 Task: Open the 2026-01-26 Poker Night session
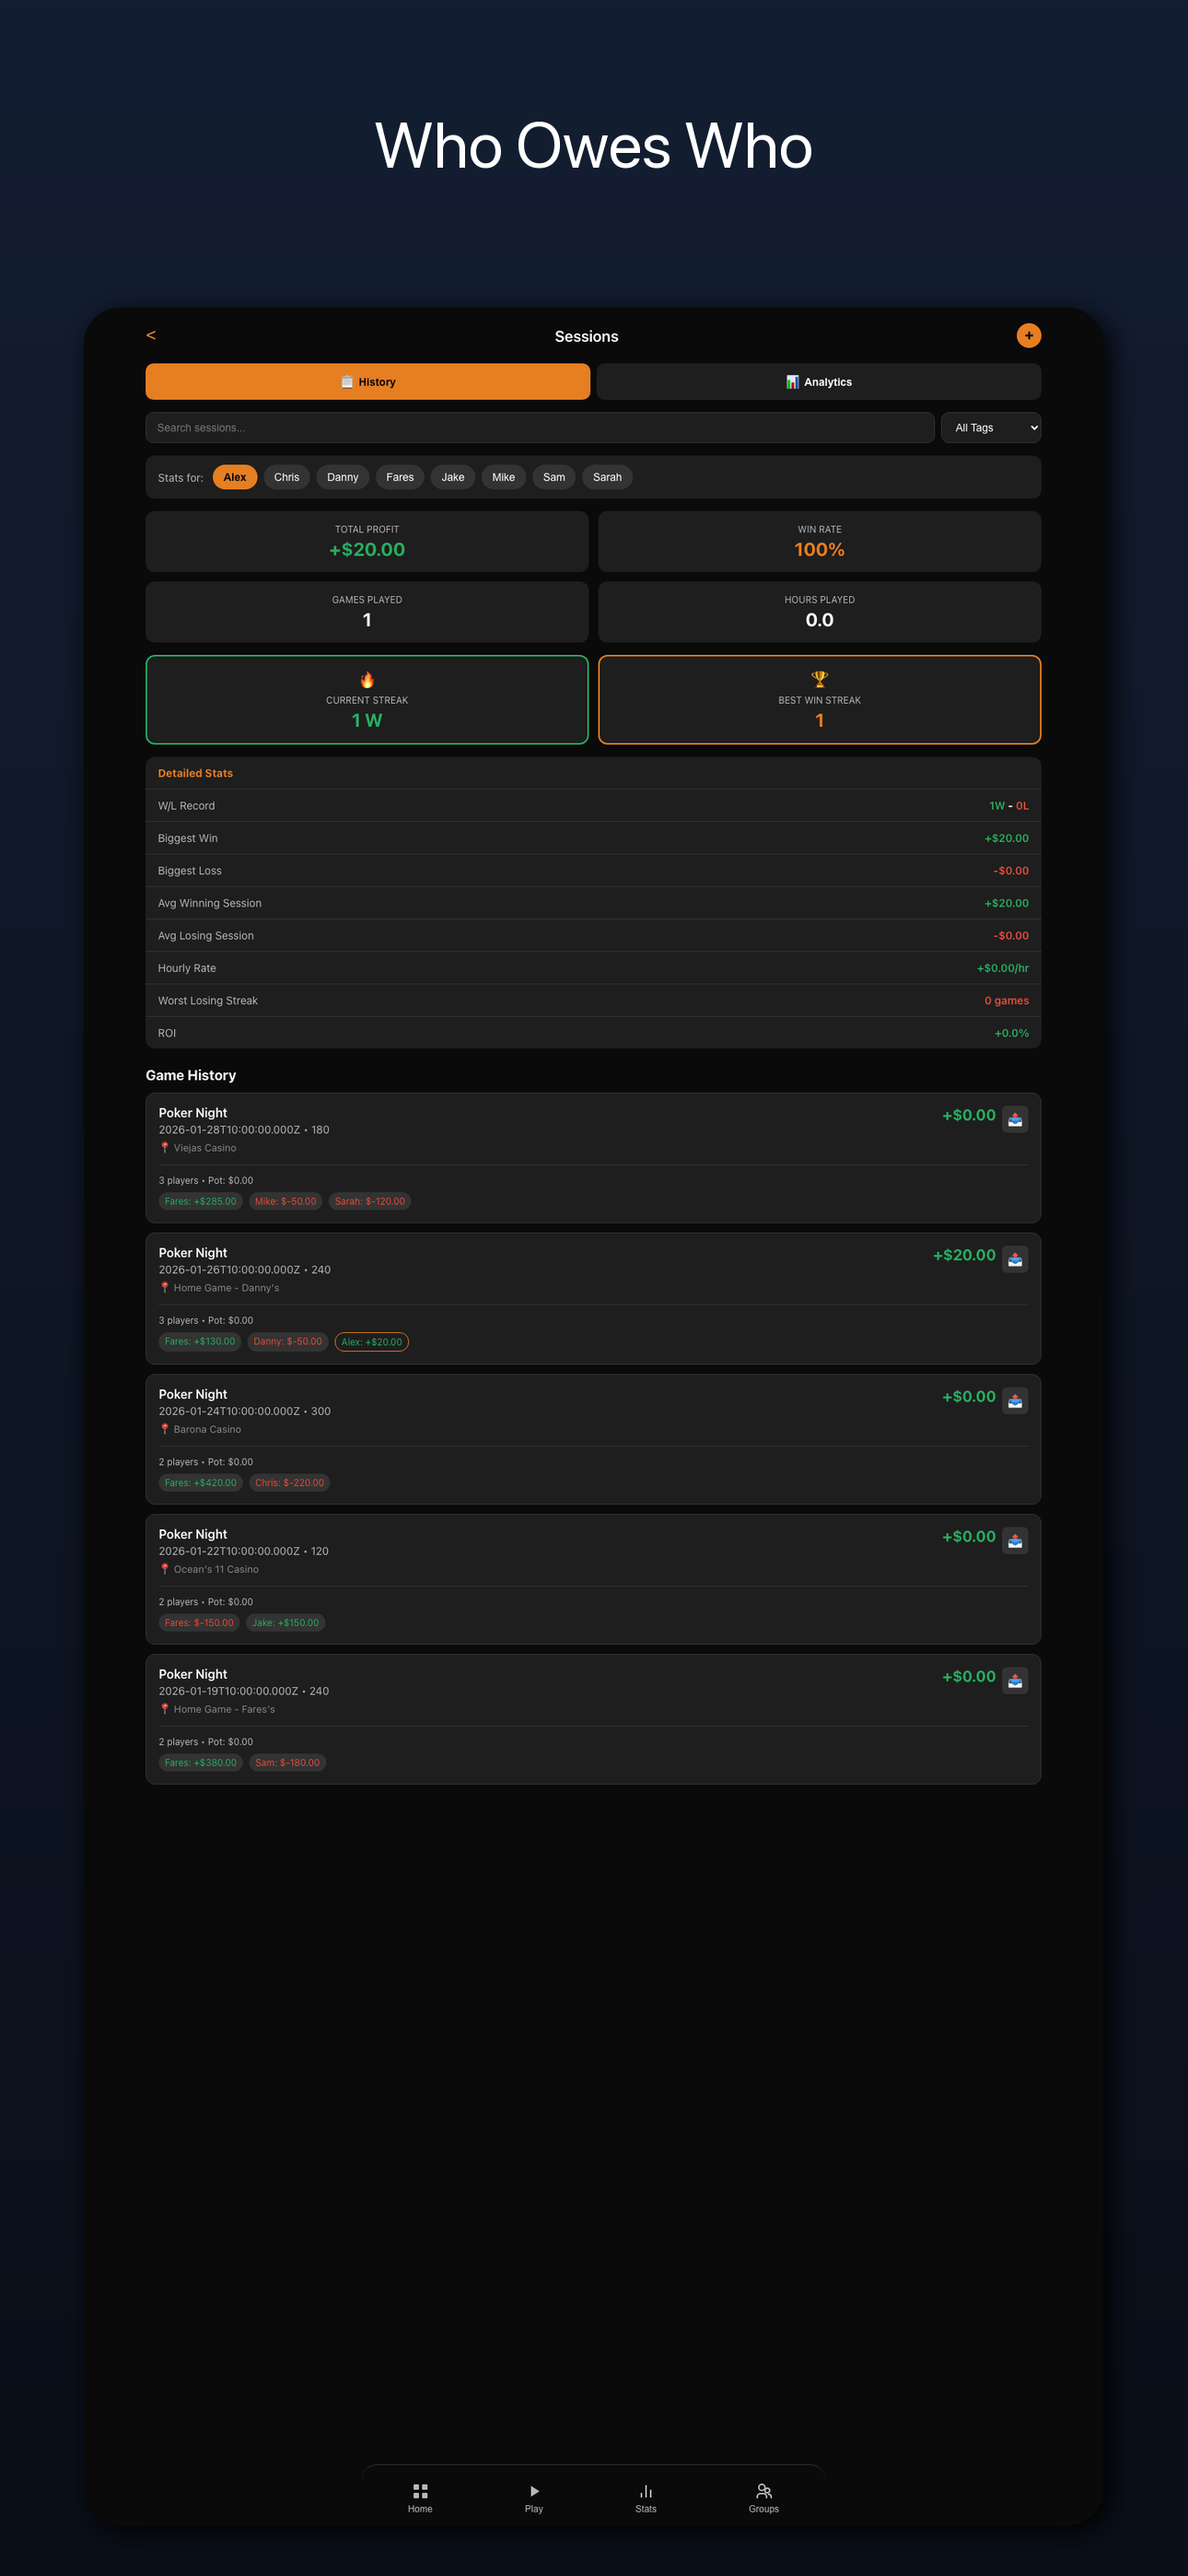(x=593, y=1298)
